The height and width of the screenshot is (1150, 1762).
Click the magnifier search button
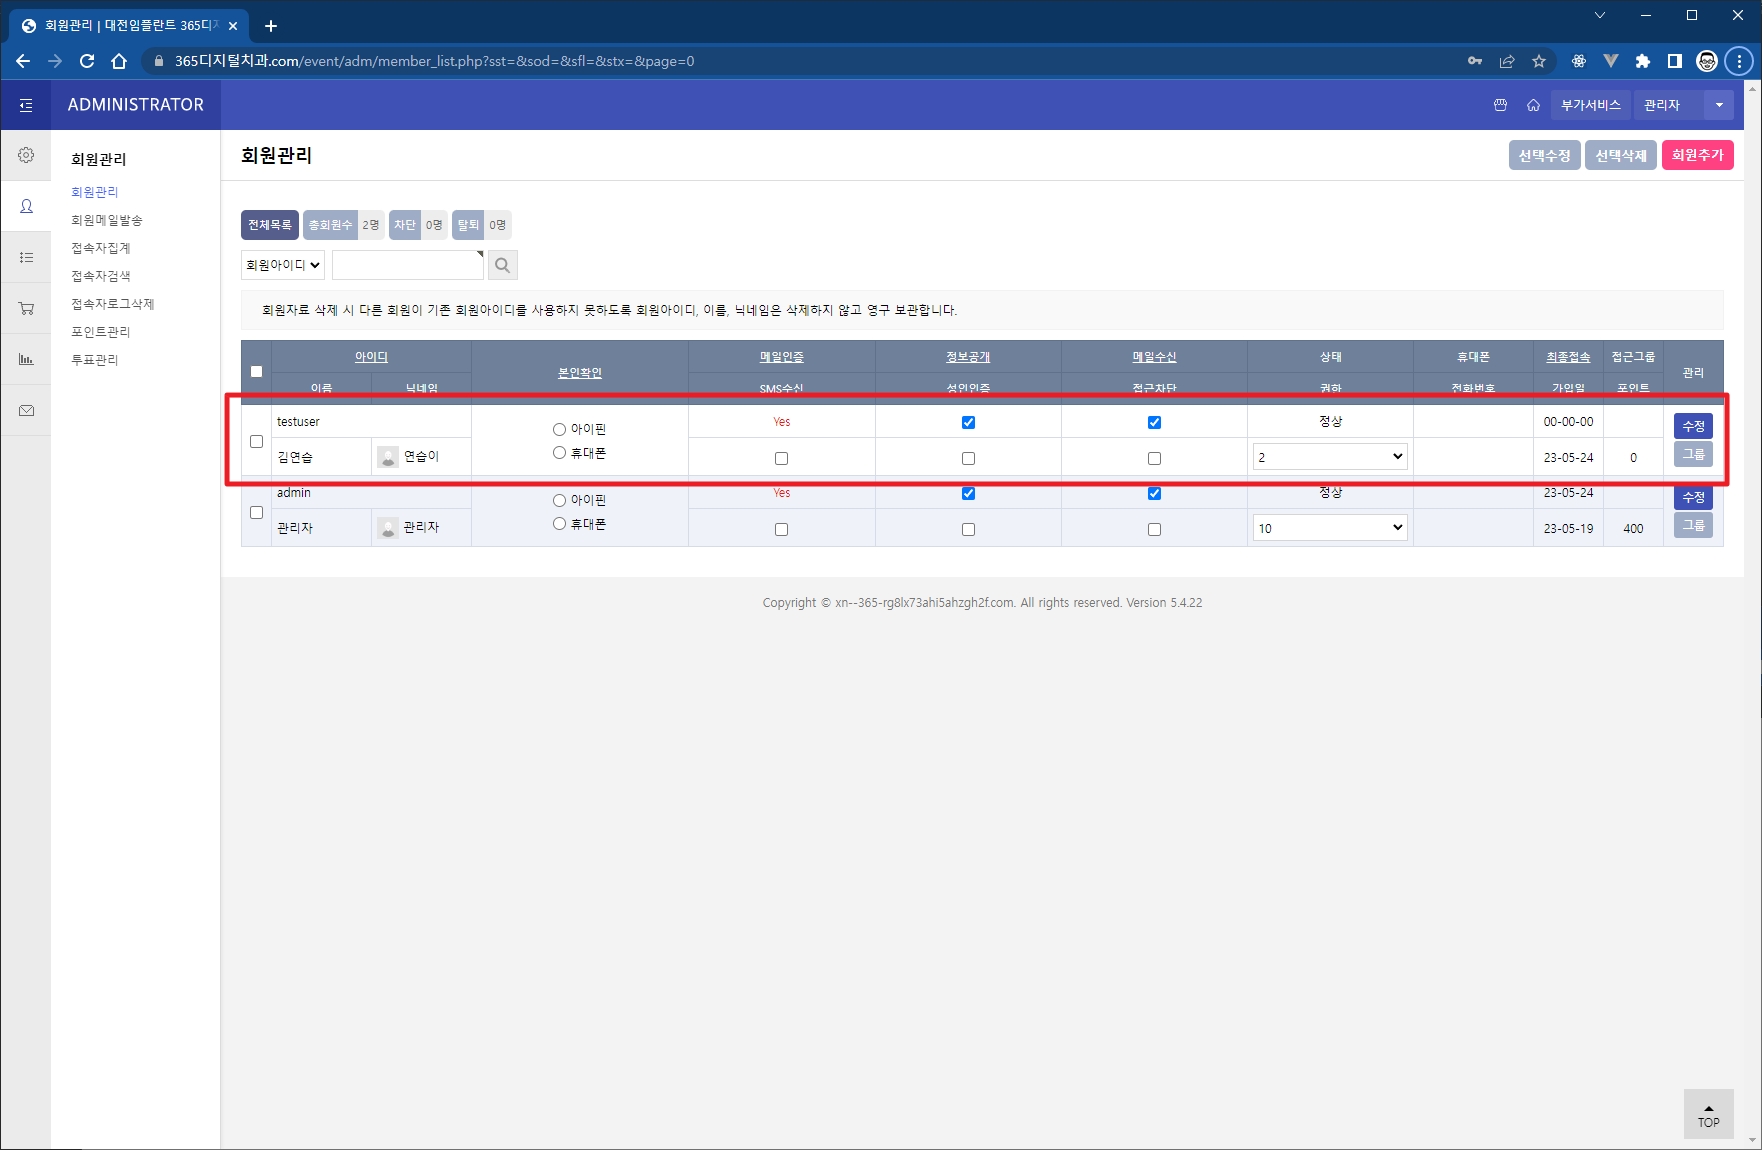coord(502,265)
